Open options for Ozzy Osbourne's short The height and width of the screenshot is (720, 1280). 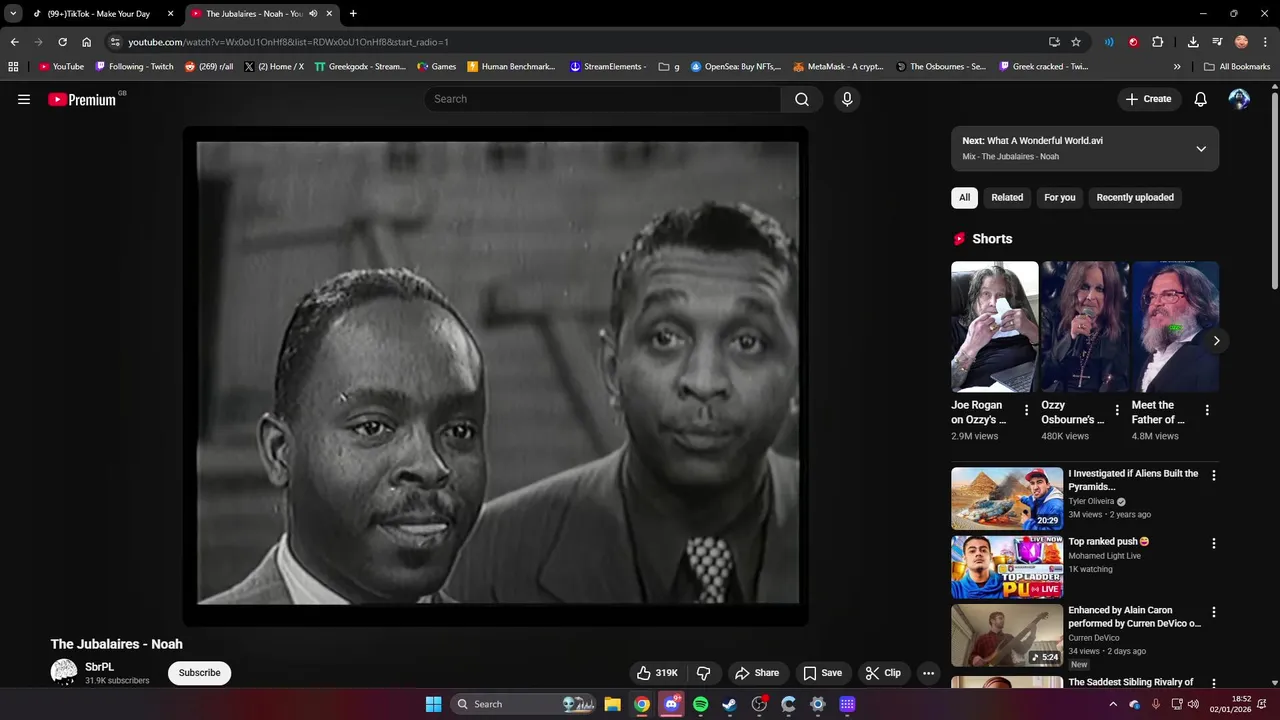1117,410
